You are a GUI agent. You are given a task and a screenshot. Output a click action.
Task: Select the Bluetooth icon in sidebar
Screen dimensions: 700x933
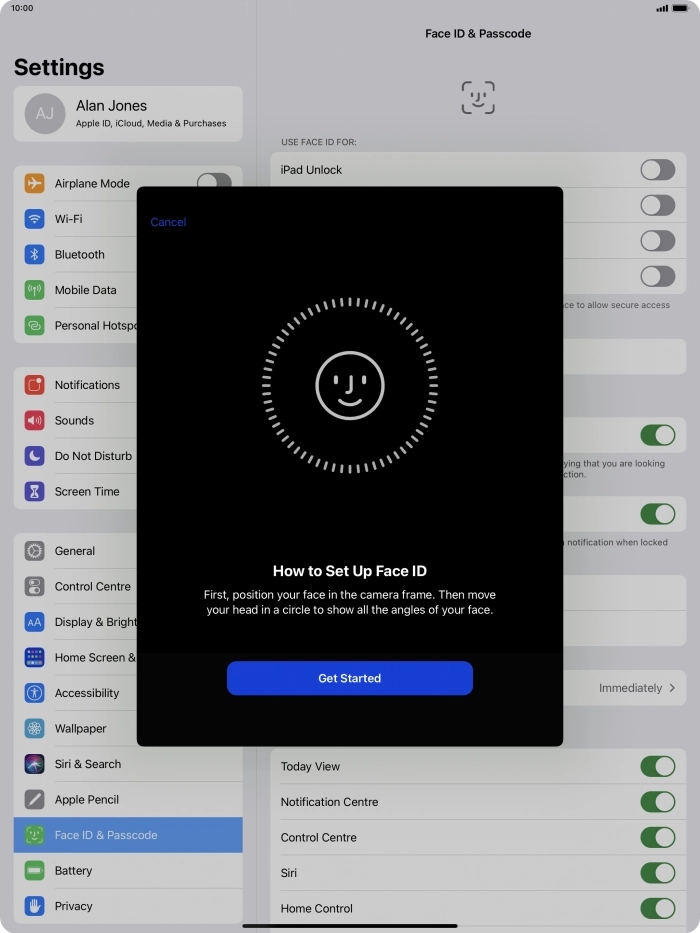[35, 255]
